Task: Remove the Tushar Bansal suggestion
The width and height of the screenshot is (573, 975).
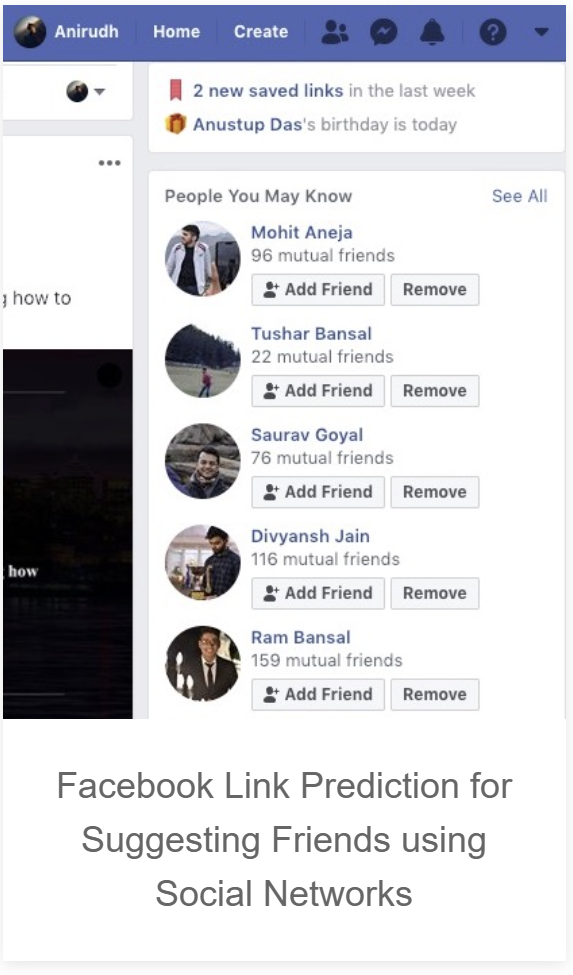Action: [435, 391]
